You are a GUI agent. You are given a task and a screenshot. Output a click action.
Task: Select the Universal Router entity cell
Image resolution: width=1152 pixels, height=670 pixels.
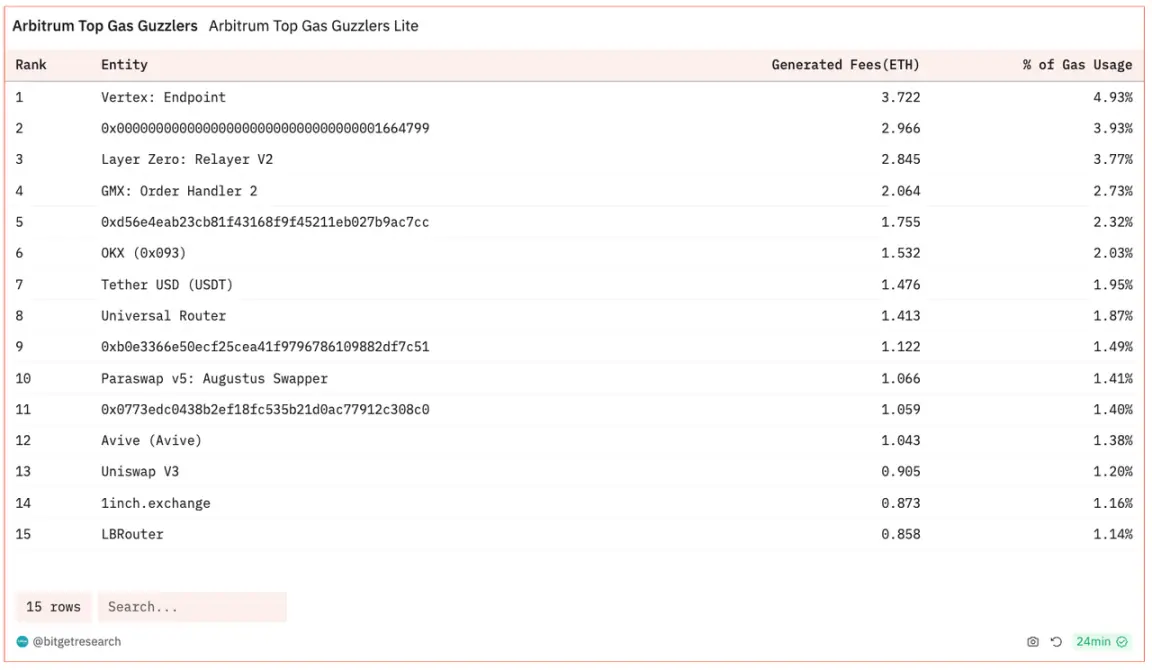click(163, 316)
